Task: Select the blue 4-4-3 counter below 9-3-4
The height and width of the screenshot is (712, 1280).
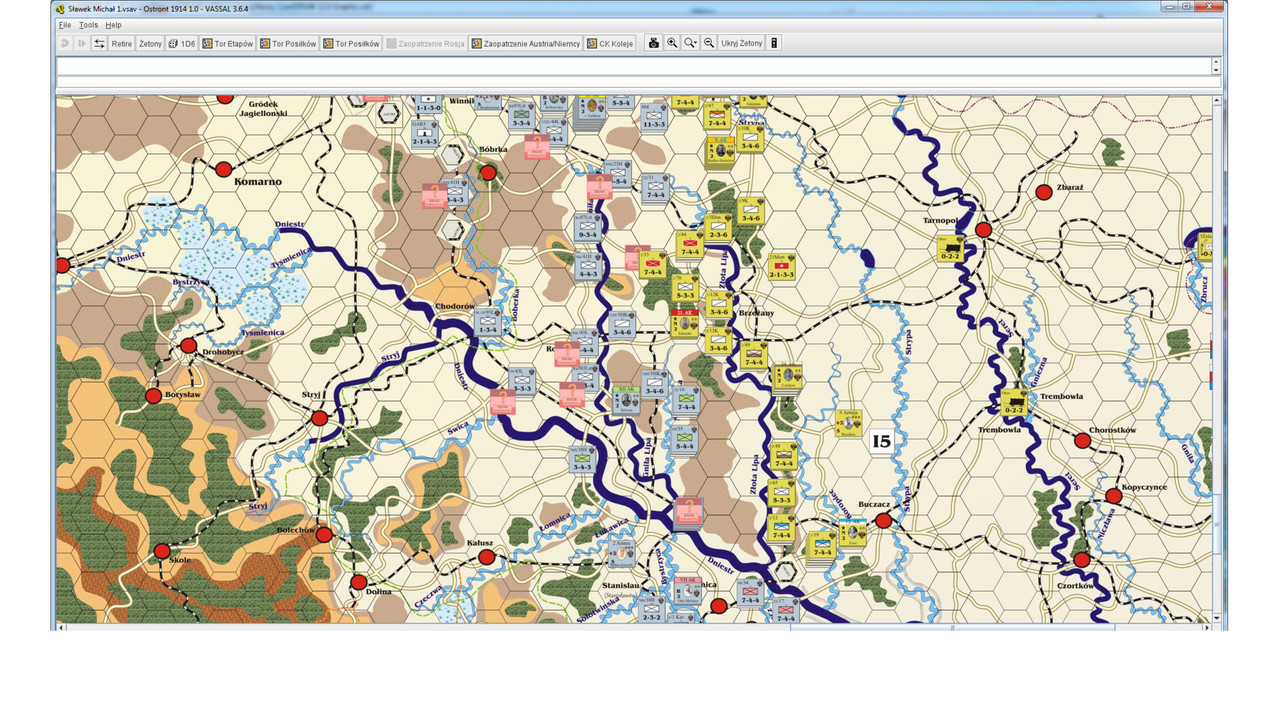Action: (587, 266)
